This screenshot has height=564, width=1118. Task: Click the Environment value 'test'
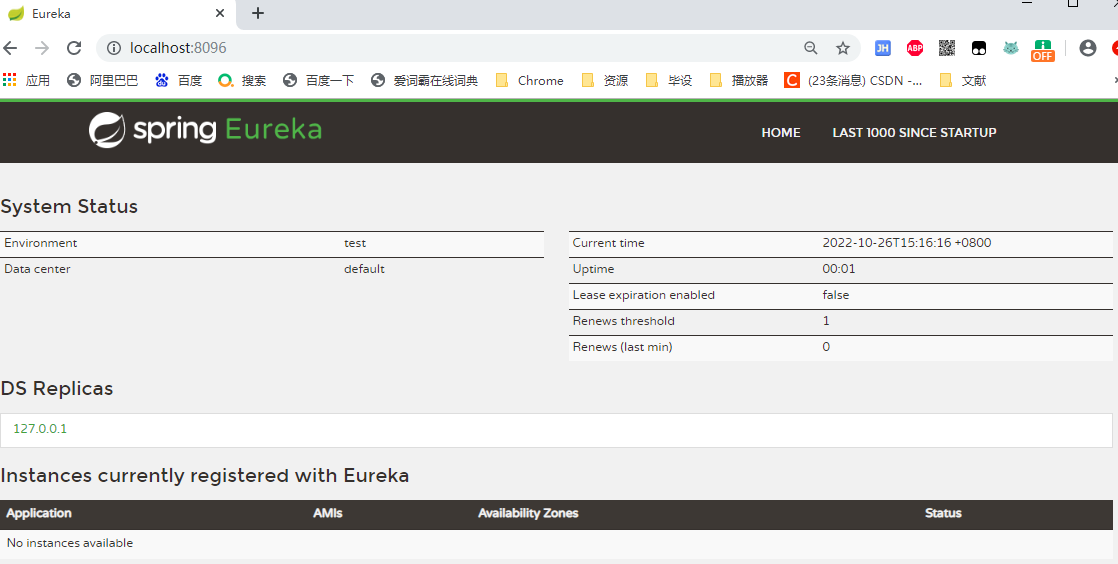pyautogui.click(x=355, y=243)
